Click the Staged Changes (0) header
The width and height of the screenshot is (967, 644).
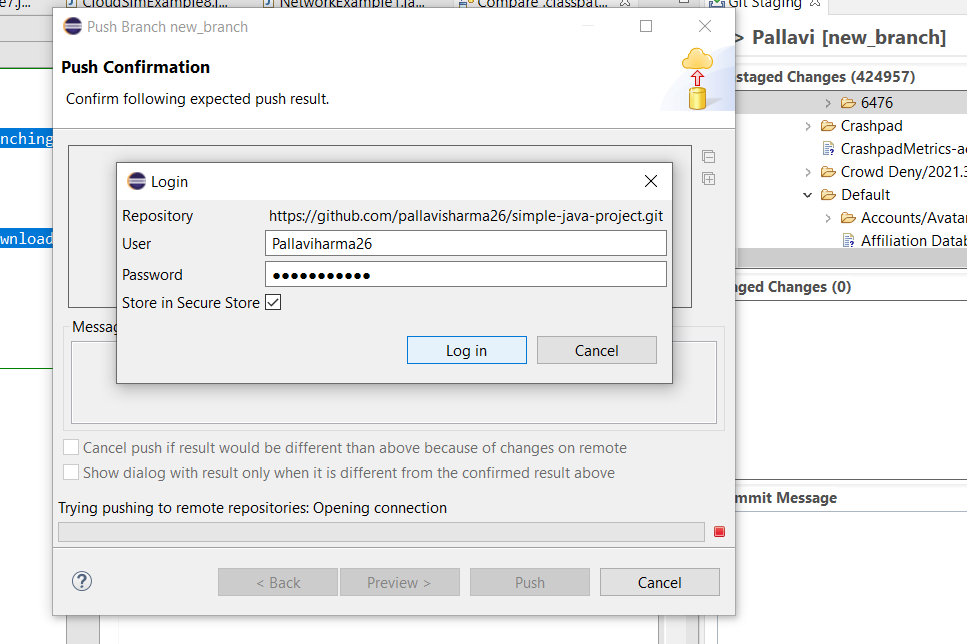tap(792, 287)
